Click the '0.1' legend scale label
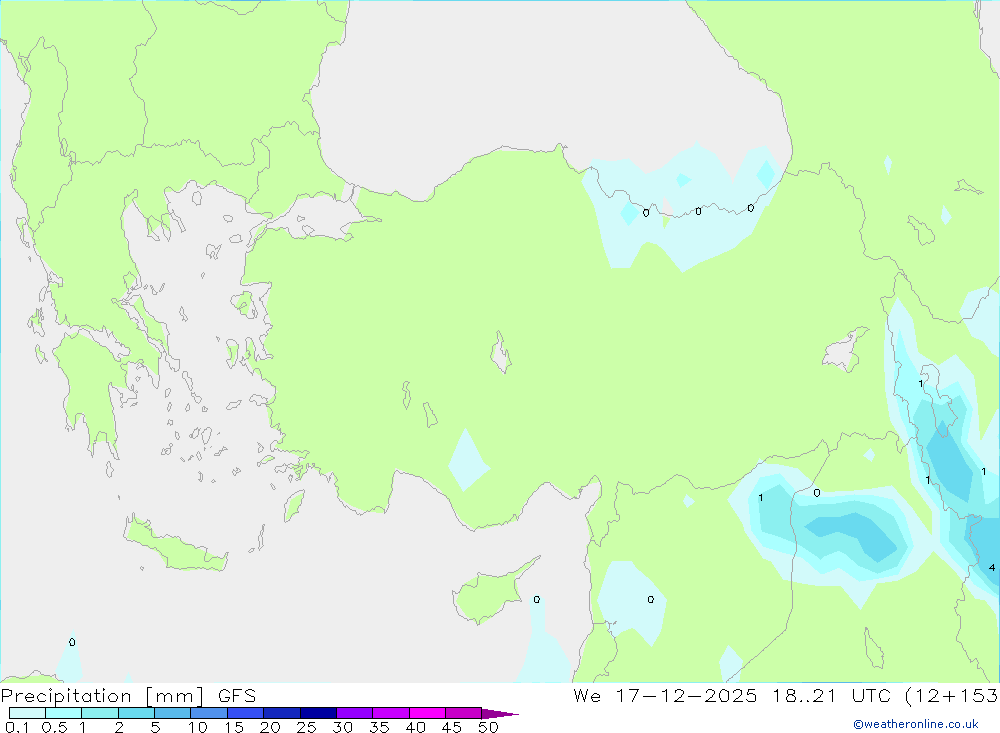 17,727
